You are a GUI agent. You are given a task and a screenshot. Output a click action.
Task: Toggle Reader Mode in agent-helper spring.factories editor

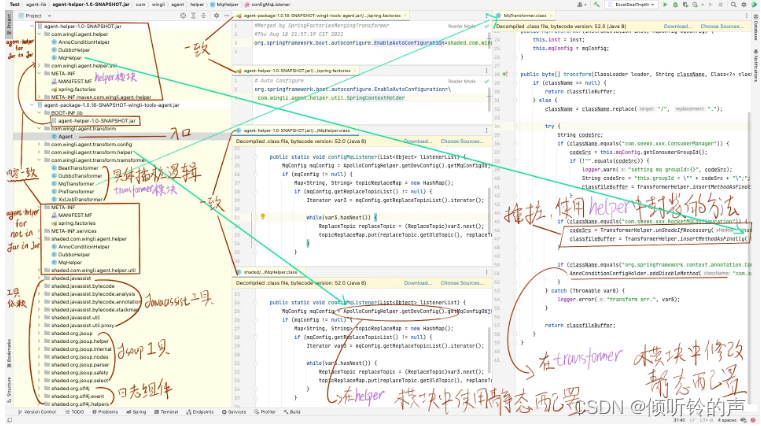(x=462, y=81)
